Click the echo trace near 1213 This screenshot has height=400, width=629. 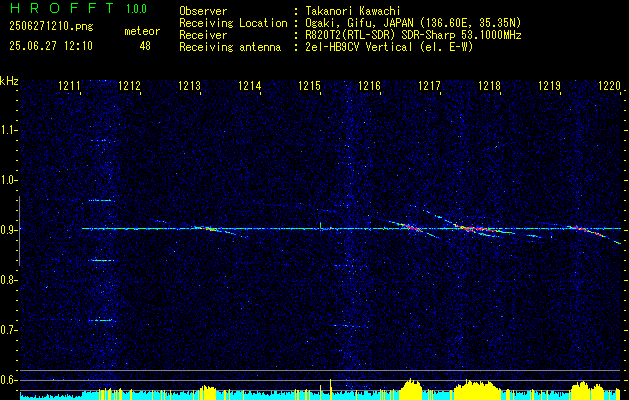pyautogui.click(x=209, y=229)
